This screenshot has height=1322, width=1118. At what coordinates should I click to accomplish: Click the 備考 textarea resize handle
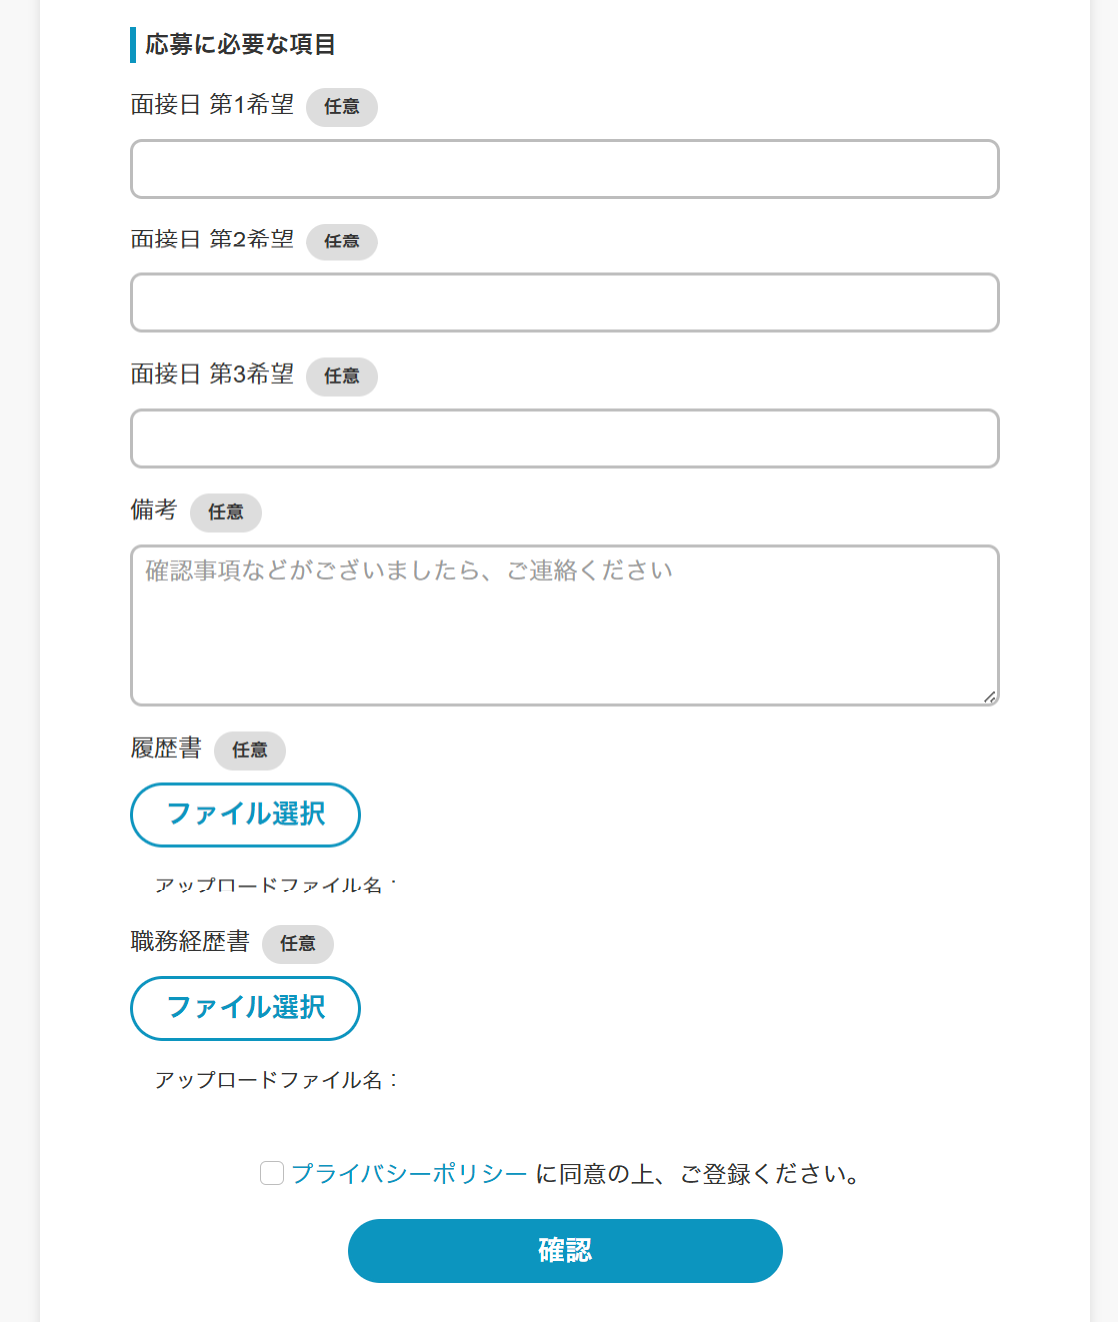pyautogui.click(x=989, y=696)
